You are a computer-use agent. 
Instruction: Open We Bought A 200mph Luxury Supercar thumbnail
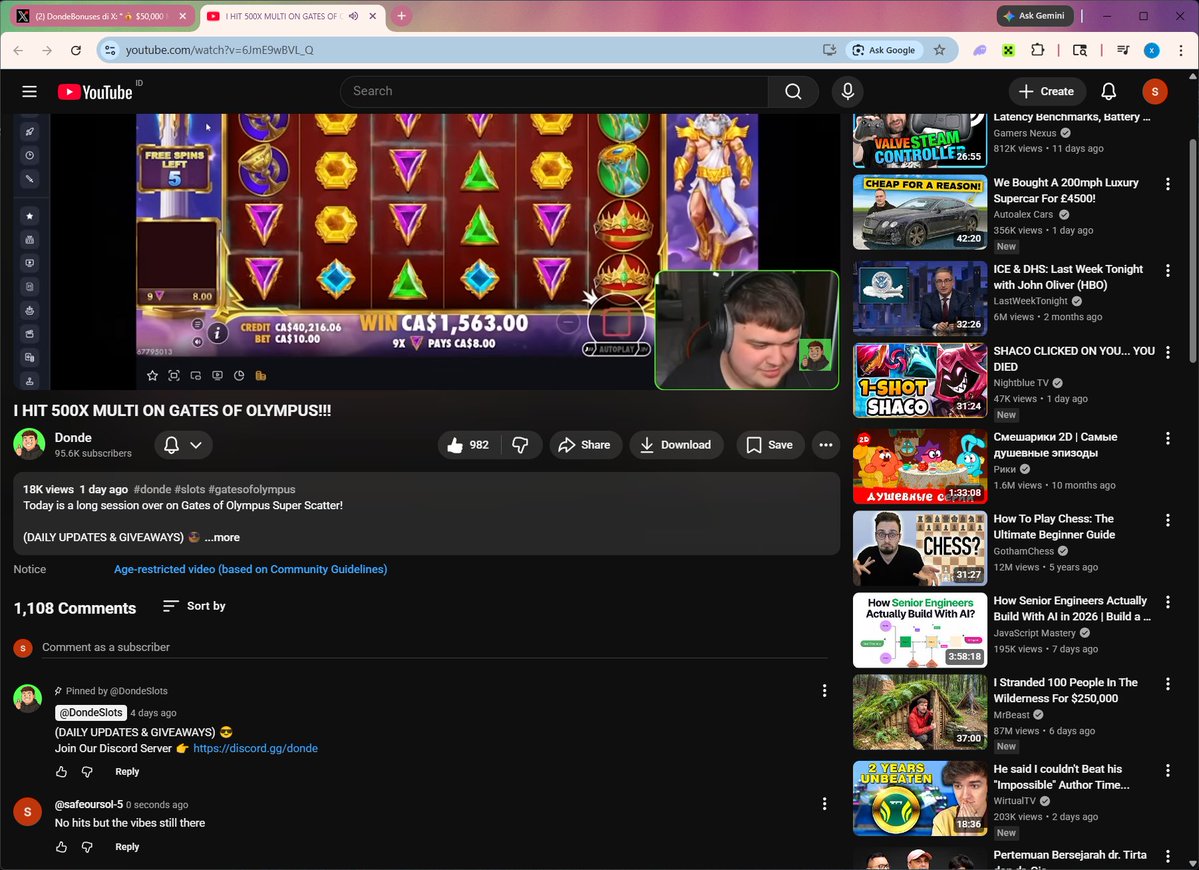pos(920,213)
